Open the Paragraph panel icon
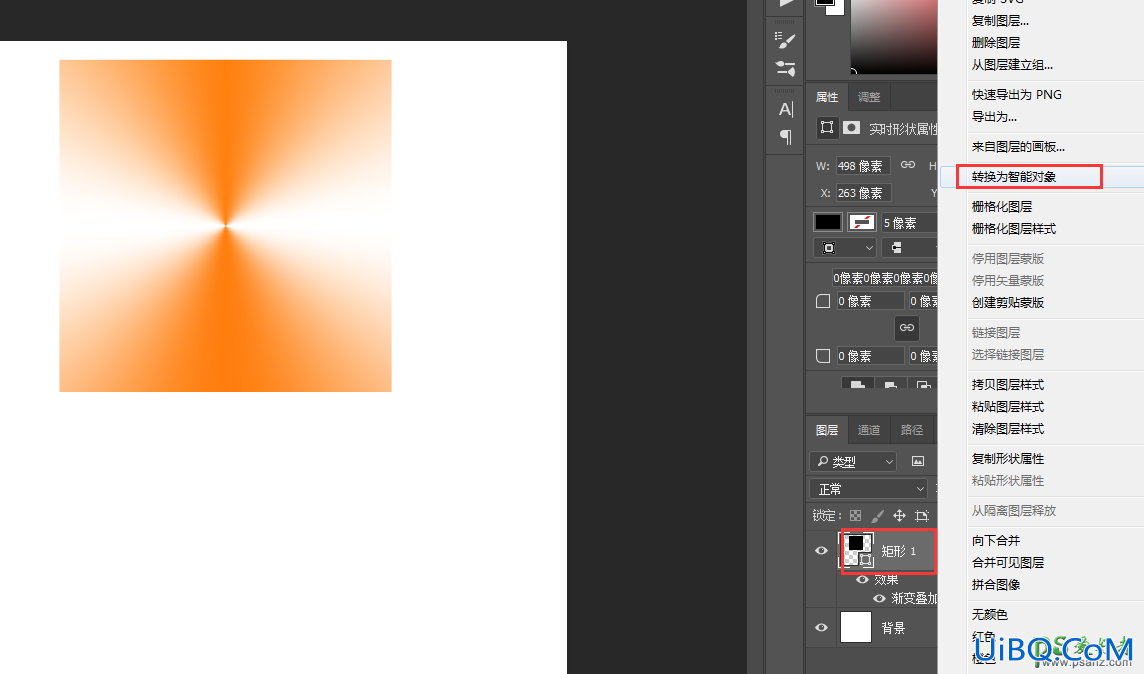 786,136
